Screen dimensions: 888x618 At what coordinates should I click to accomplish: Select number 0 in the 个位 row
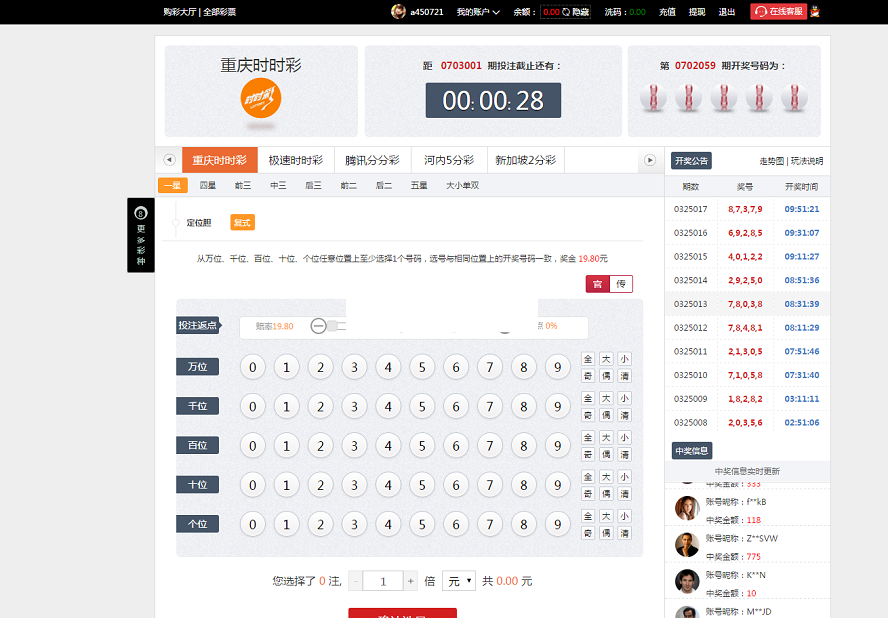(253, 524)
